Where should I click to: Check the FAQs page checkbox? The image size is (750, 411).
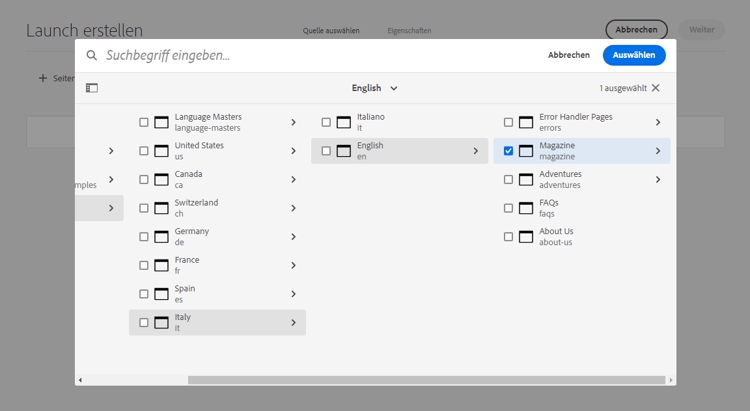coord(508,208)
